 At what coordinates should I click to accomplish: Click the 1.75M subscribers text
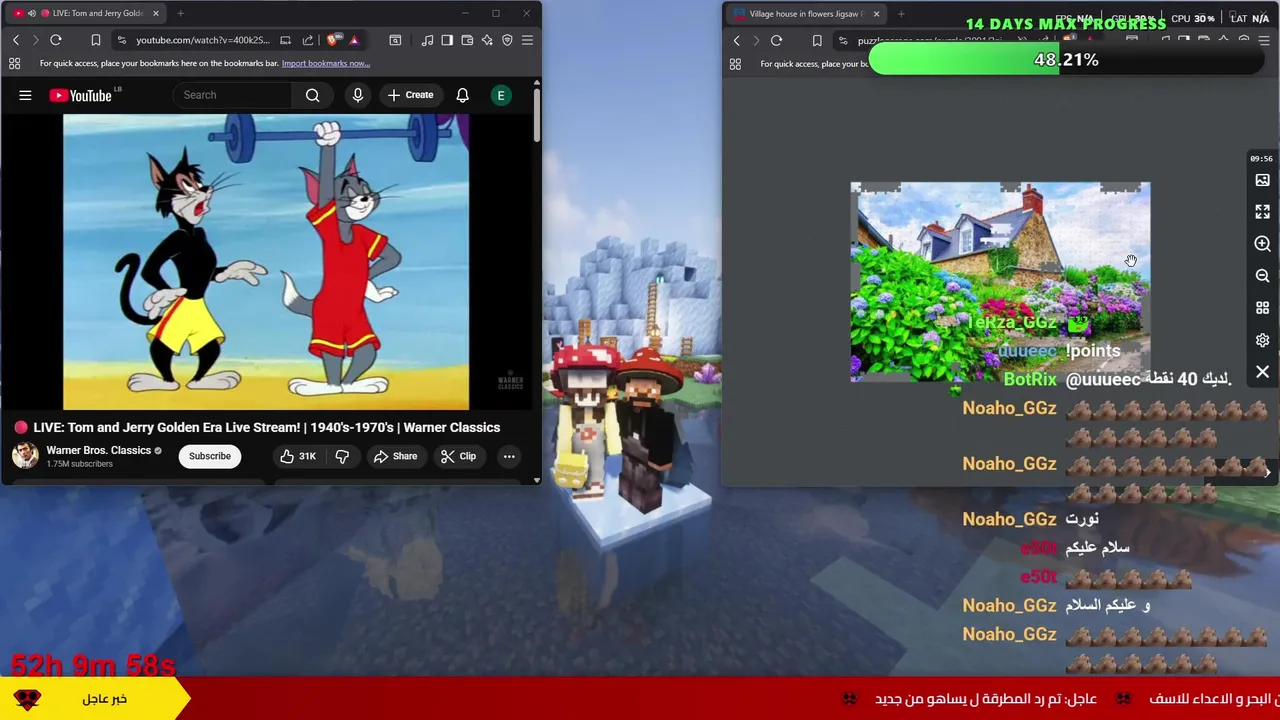point(79,464)
